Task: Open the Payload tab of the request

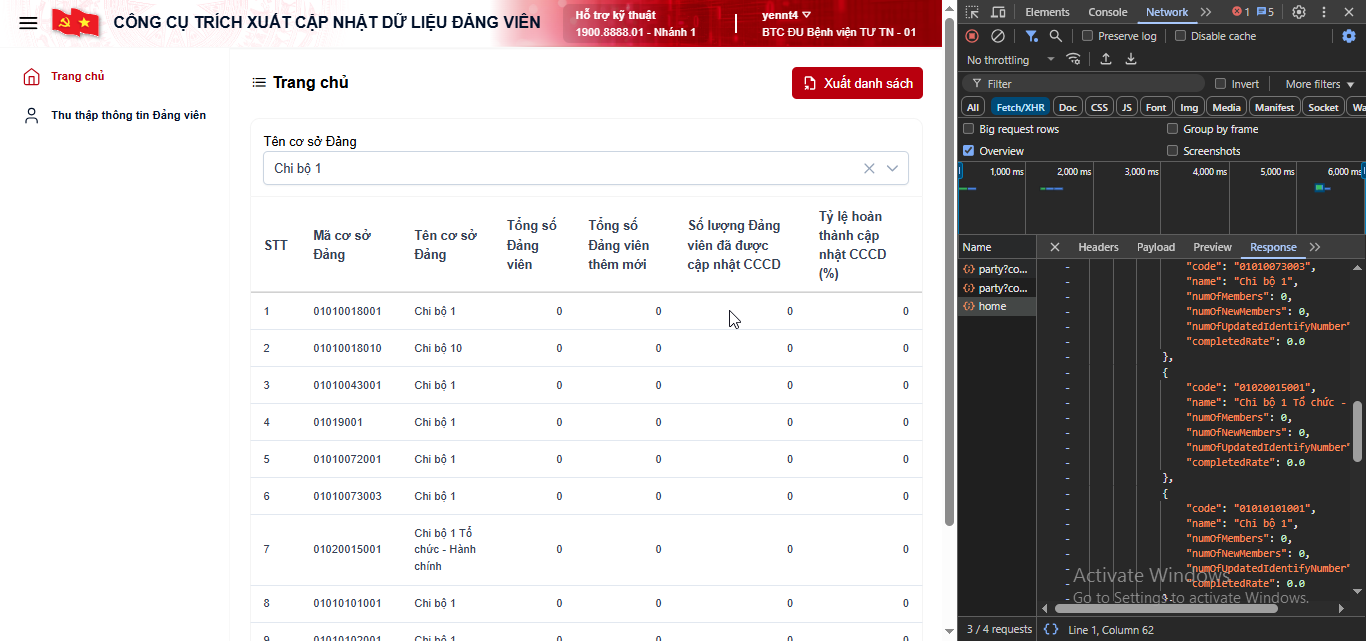Action: (1155, 246)
